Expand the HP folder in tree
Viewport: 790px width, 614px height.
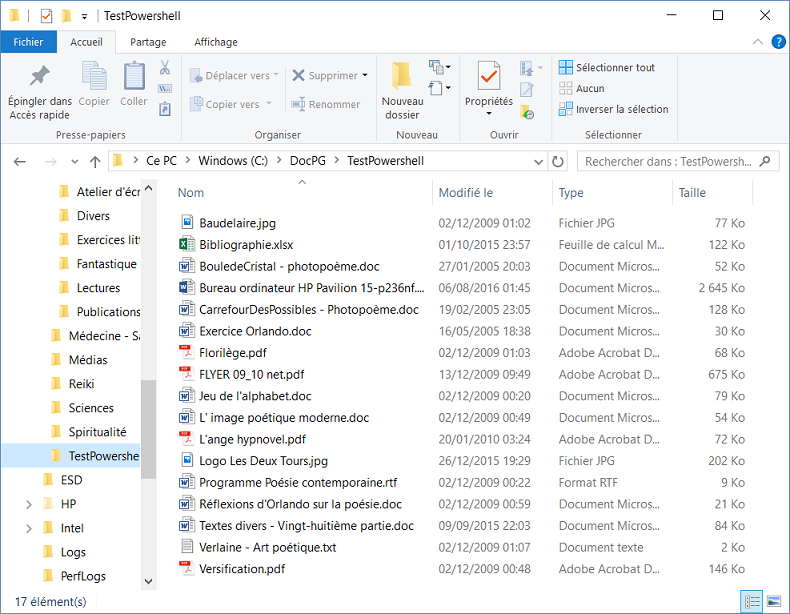(x=29, y=504)
